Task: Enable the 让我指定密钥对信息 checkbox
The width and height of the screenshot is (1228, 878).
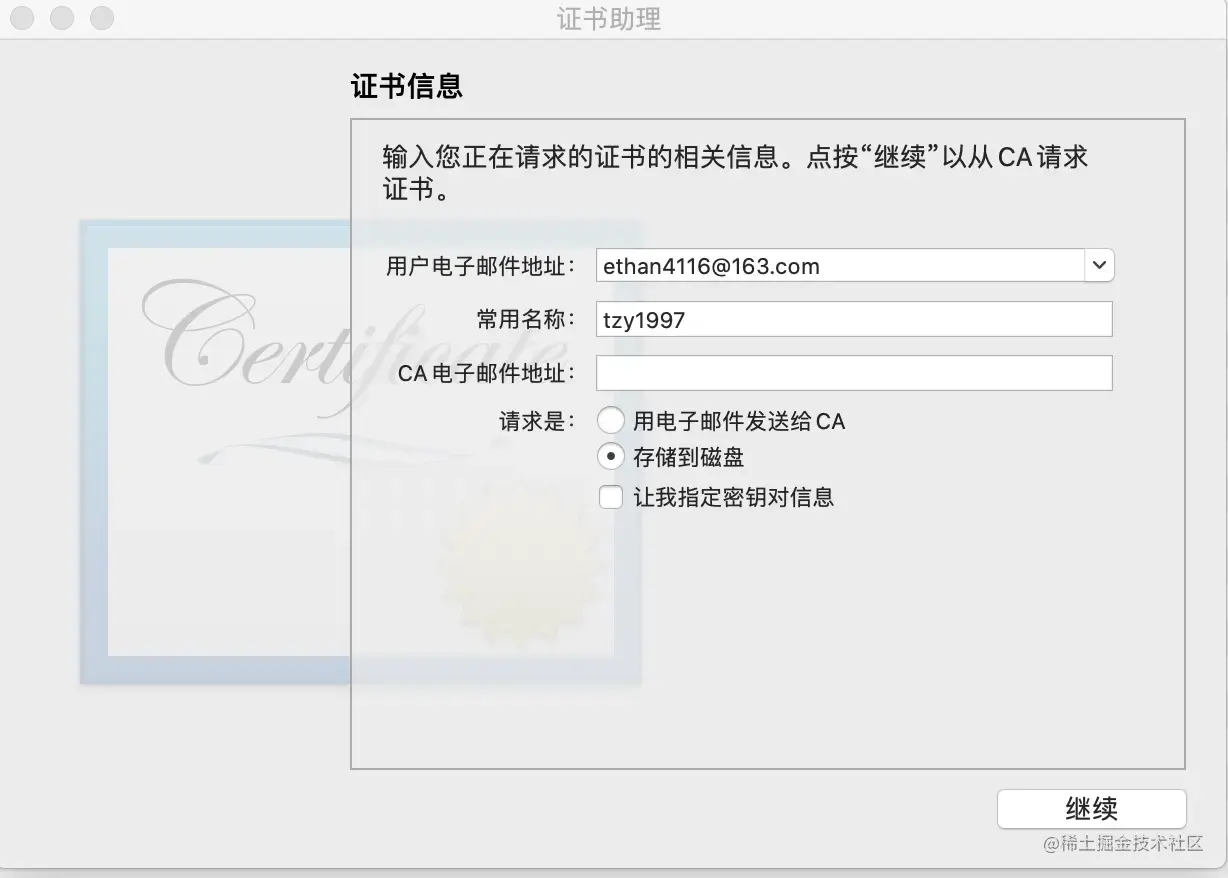Action: pyautogui.click(x=611, y=497)
